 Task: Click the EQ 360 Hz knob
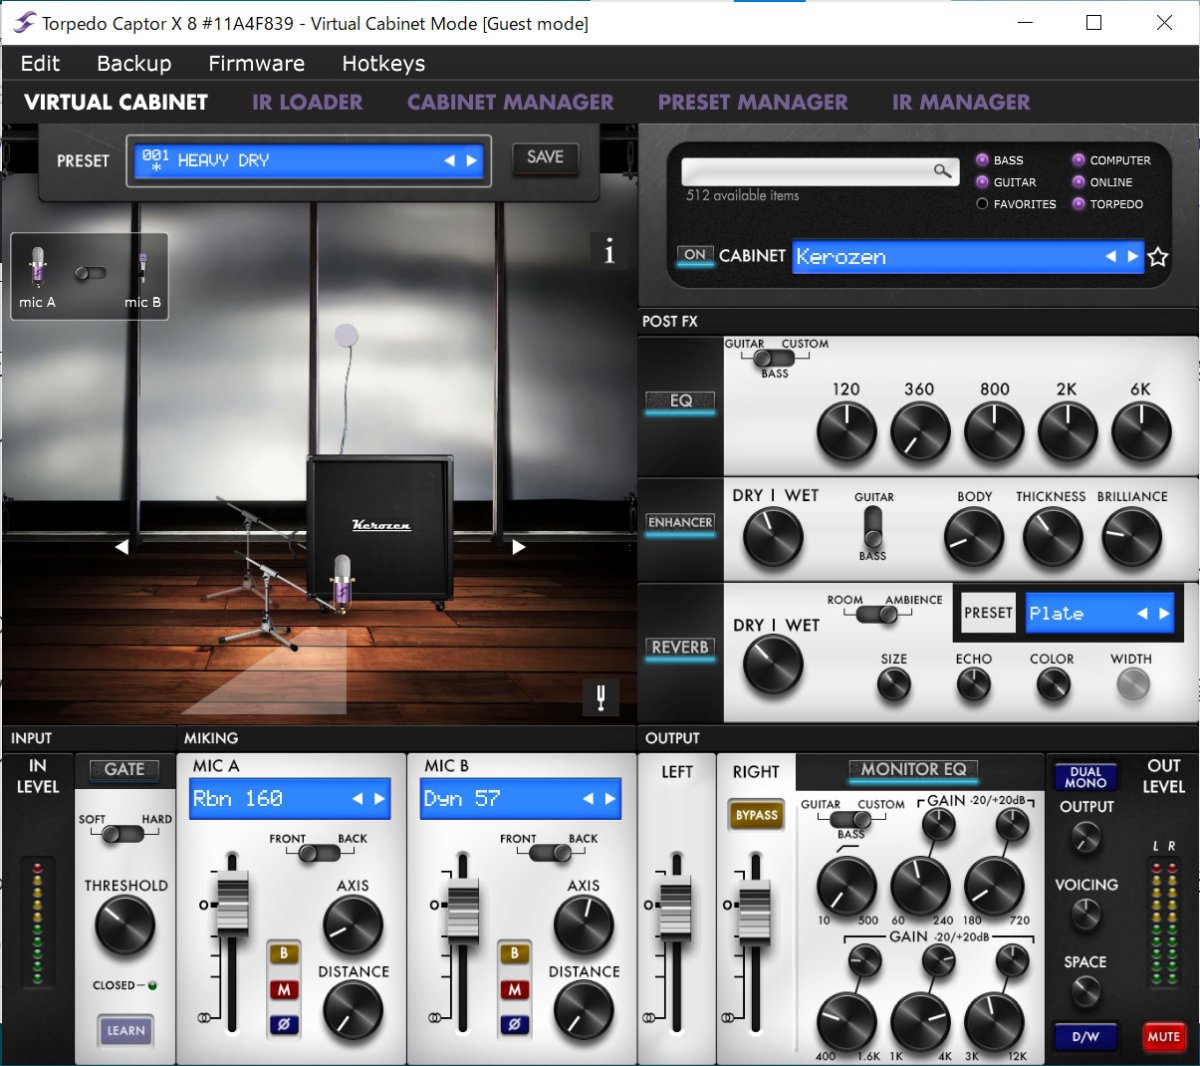[x=920, y=432]
